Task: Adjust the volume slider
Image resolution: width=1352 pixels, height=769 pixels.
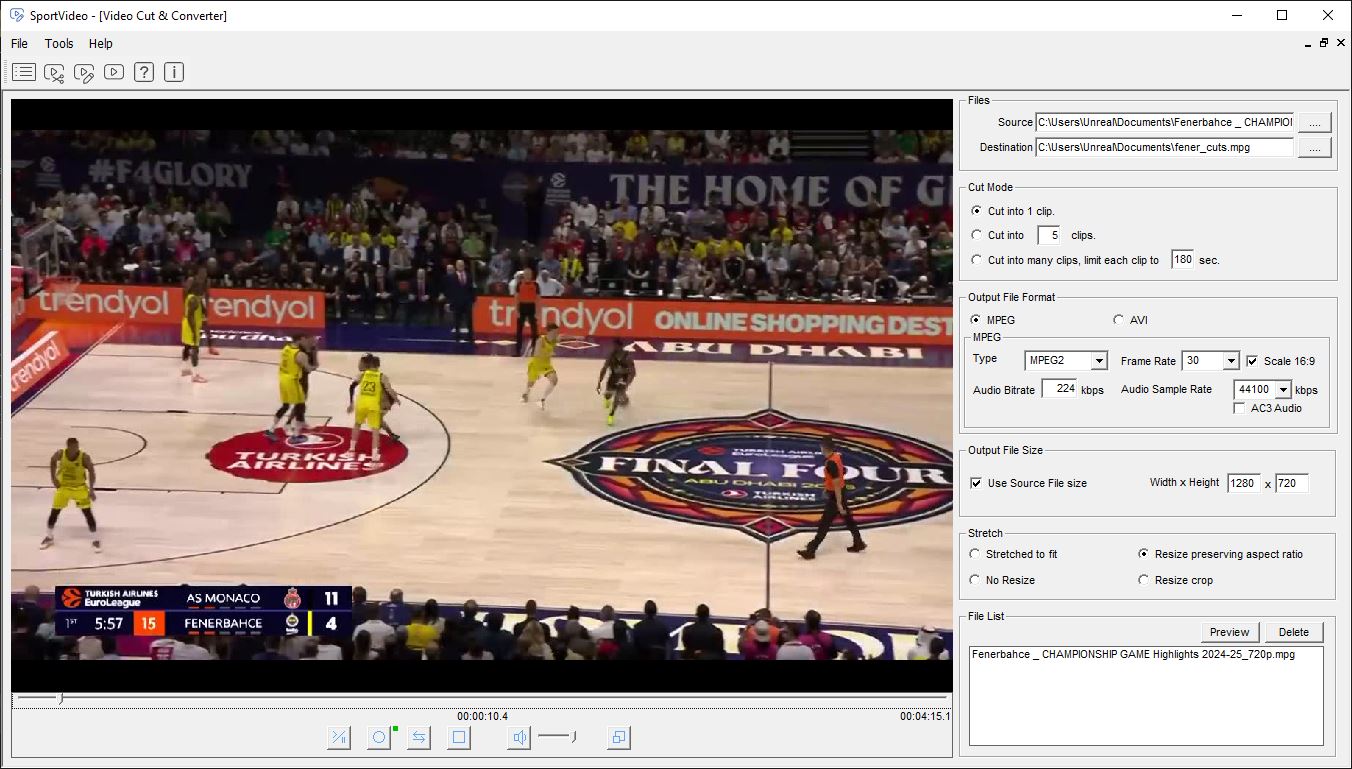Action: [x=557, y=737]
